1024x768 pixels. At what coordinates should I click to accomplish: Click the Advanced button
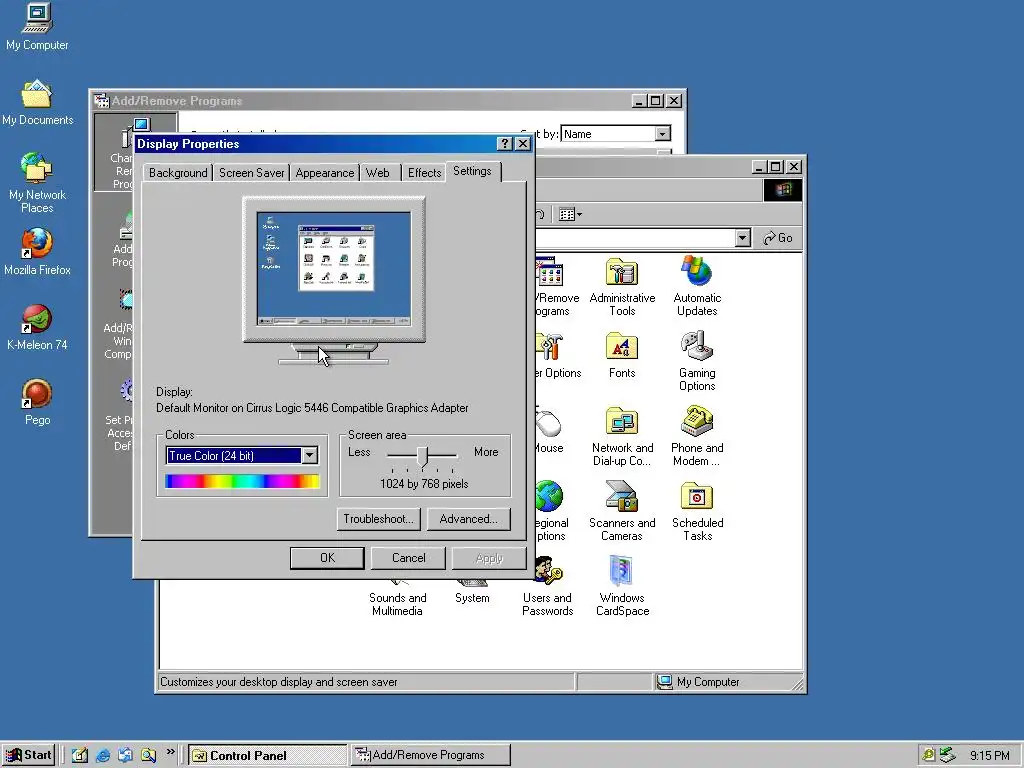pyautogui.click(x=468, y=519)
